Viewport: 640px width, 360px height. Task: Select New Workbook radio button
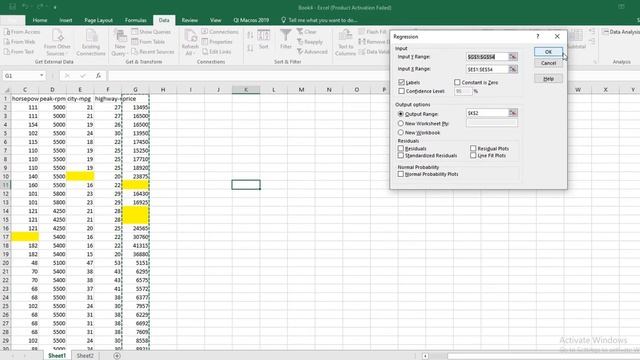tap(401, 133)
